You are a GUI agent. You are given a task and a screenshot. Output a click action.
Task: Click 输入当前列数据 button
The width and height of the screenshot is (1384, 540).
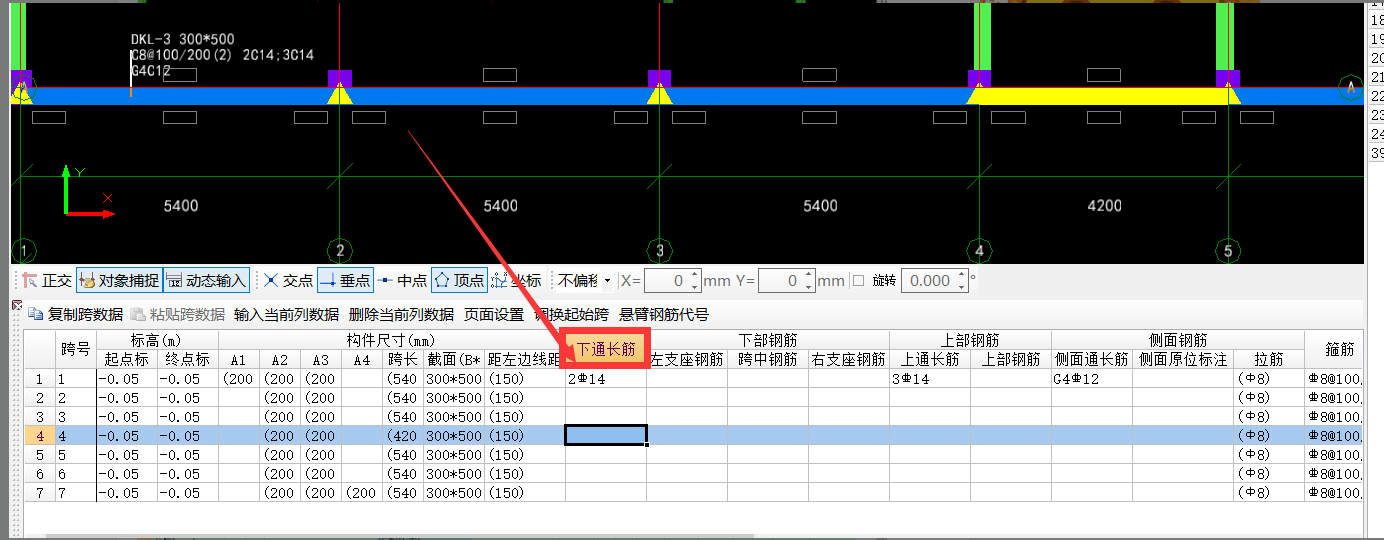click(286, 314)
